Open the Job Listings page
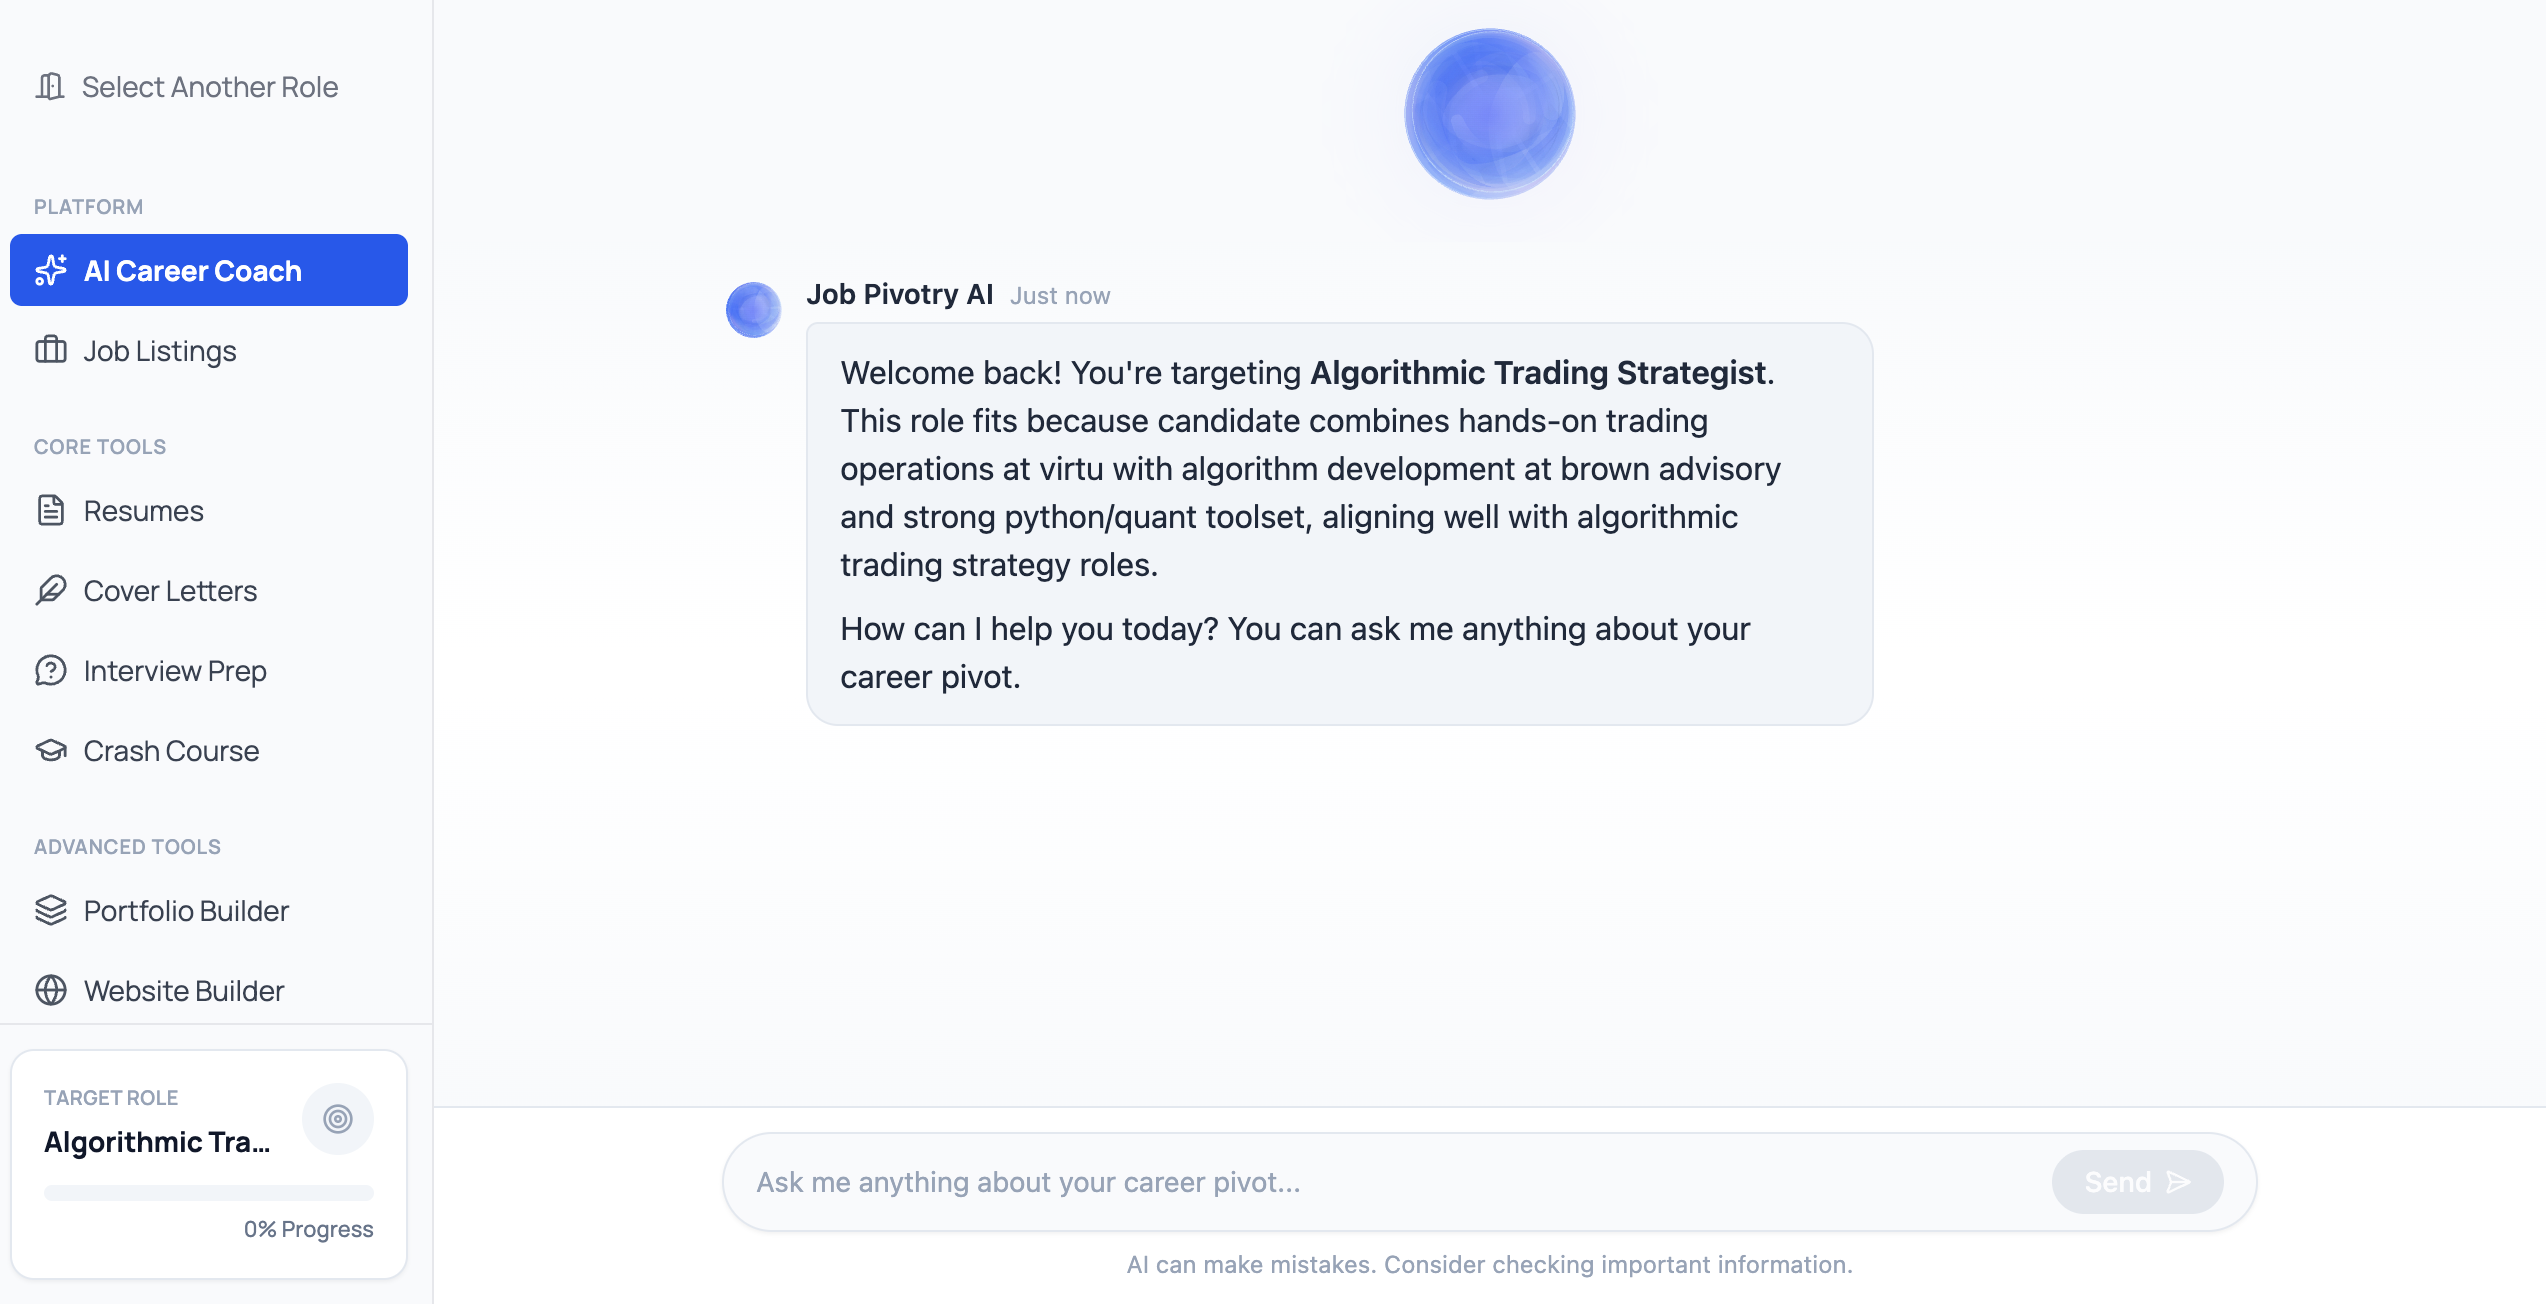This screenshot has width=2546, height=1304. [x=160, y=351]
